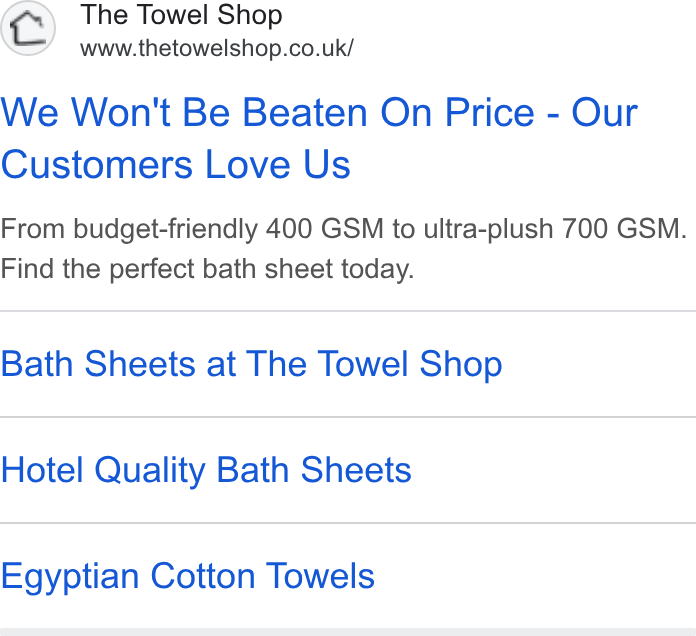Click the description line about 400 GSM
The height and width of the screenshot is (636, 696).
tap(344, 229)
